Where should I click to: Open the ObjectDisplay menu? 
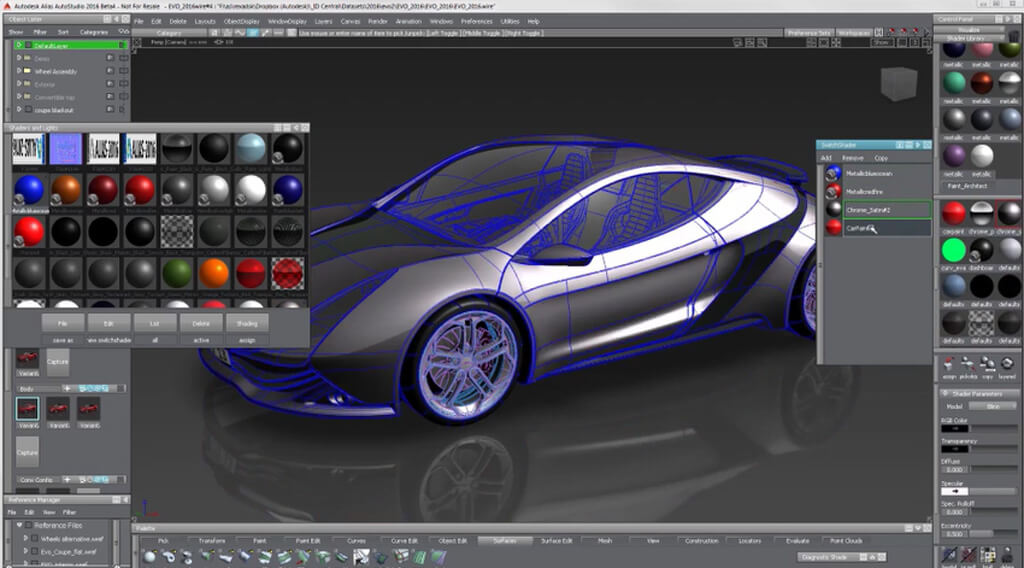(x=242, y=21)
